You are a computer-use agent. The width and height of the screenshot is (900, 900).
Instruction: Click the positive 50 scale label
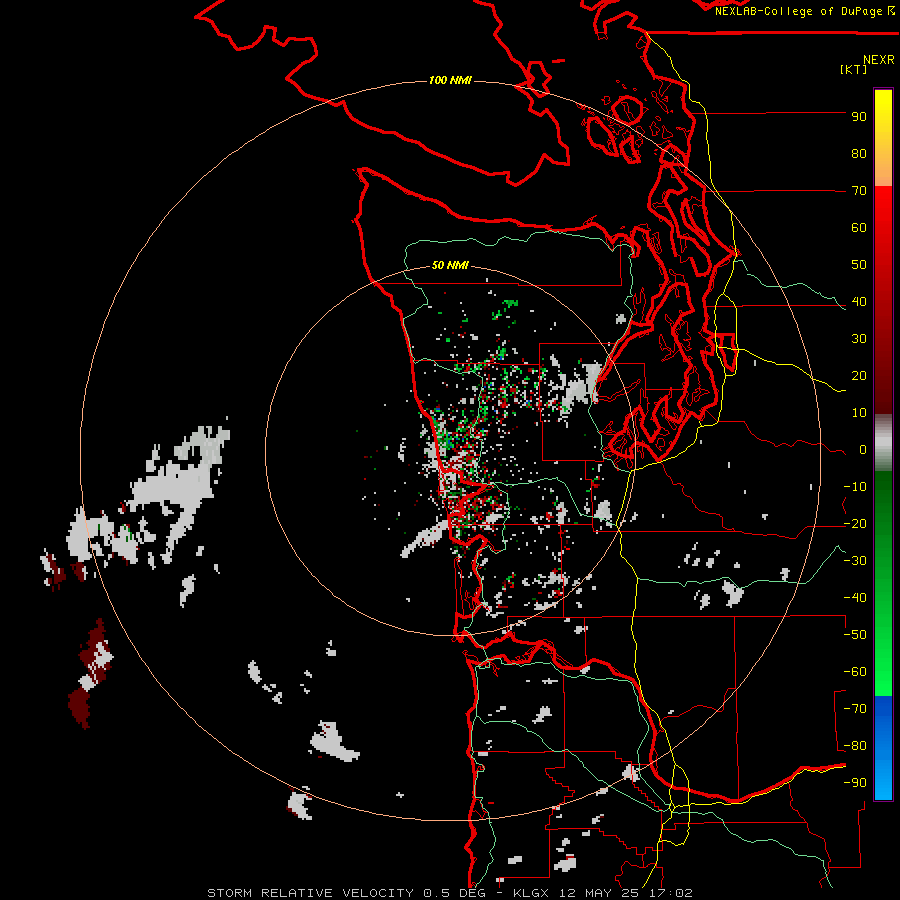click(859, 265)
